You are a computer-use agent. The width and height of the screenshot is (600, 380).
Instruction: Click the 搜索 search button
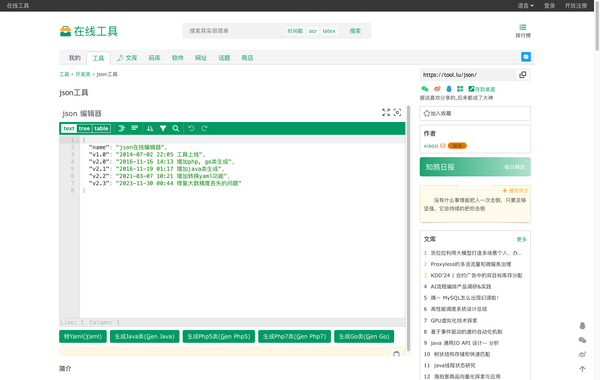tap(355, 31)
